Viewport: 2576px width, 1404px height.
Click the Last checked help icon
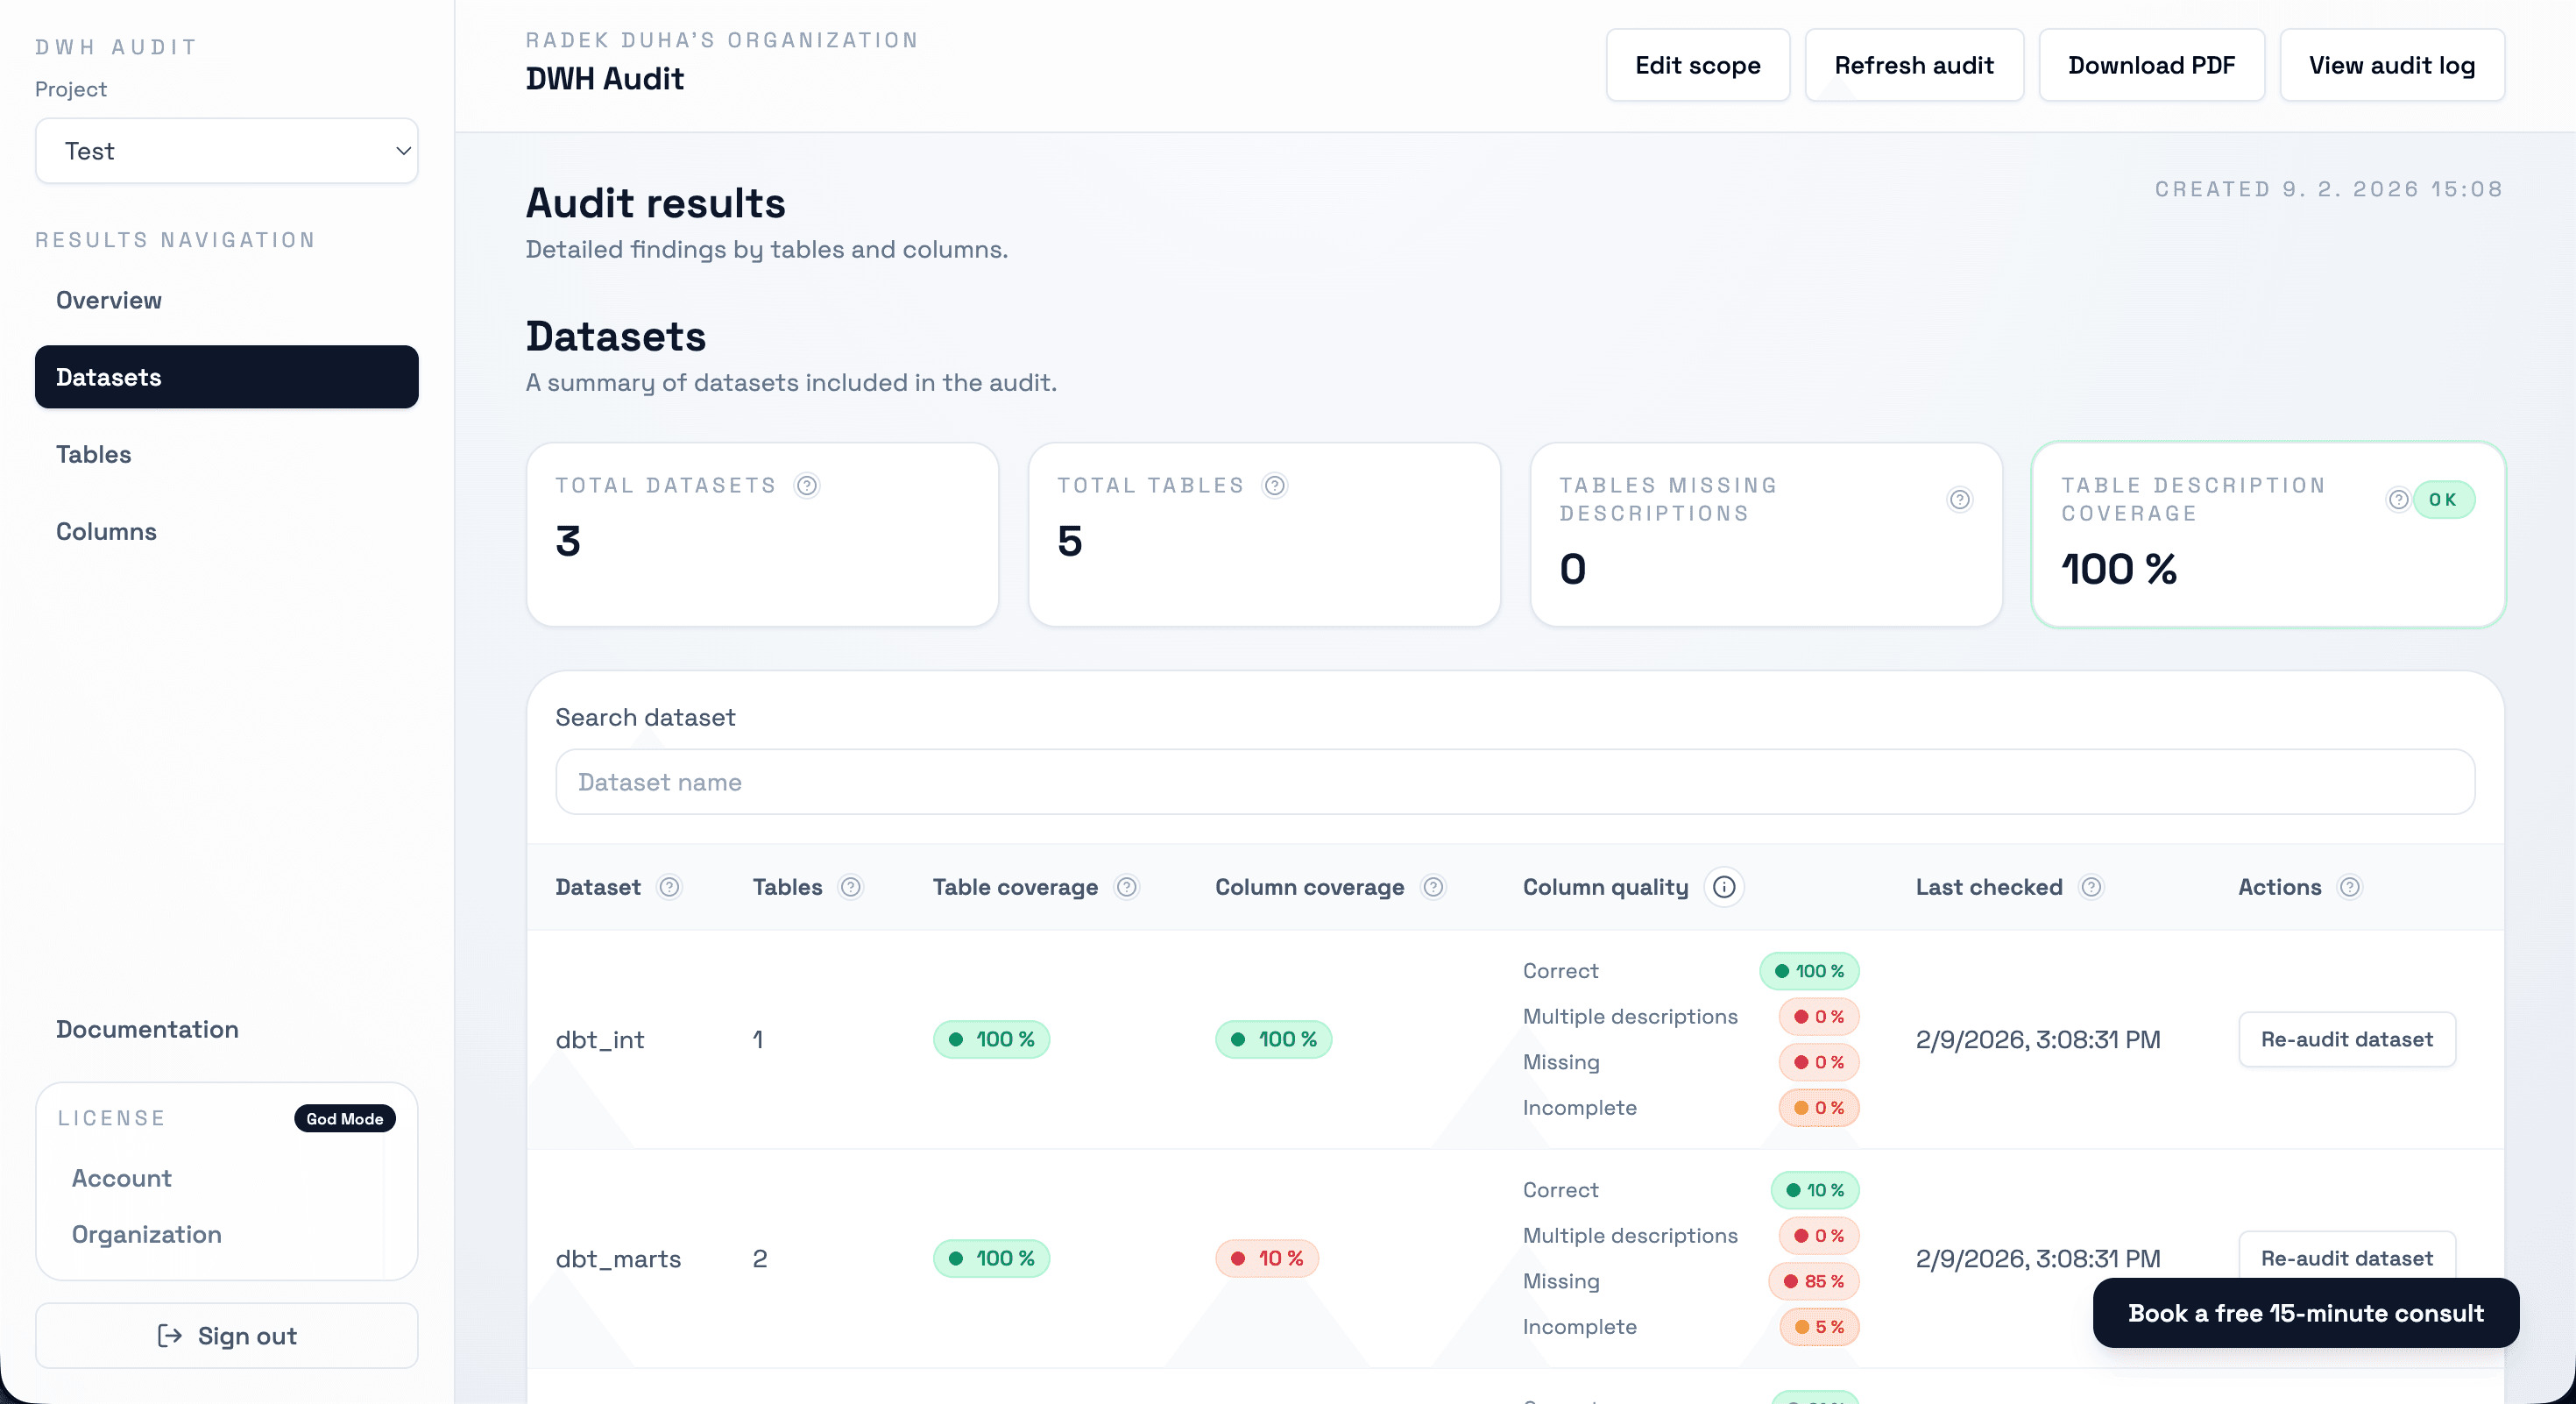[2092, 887]
